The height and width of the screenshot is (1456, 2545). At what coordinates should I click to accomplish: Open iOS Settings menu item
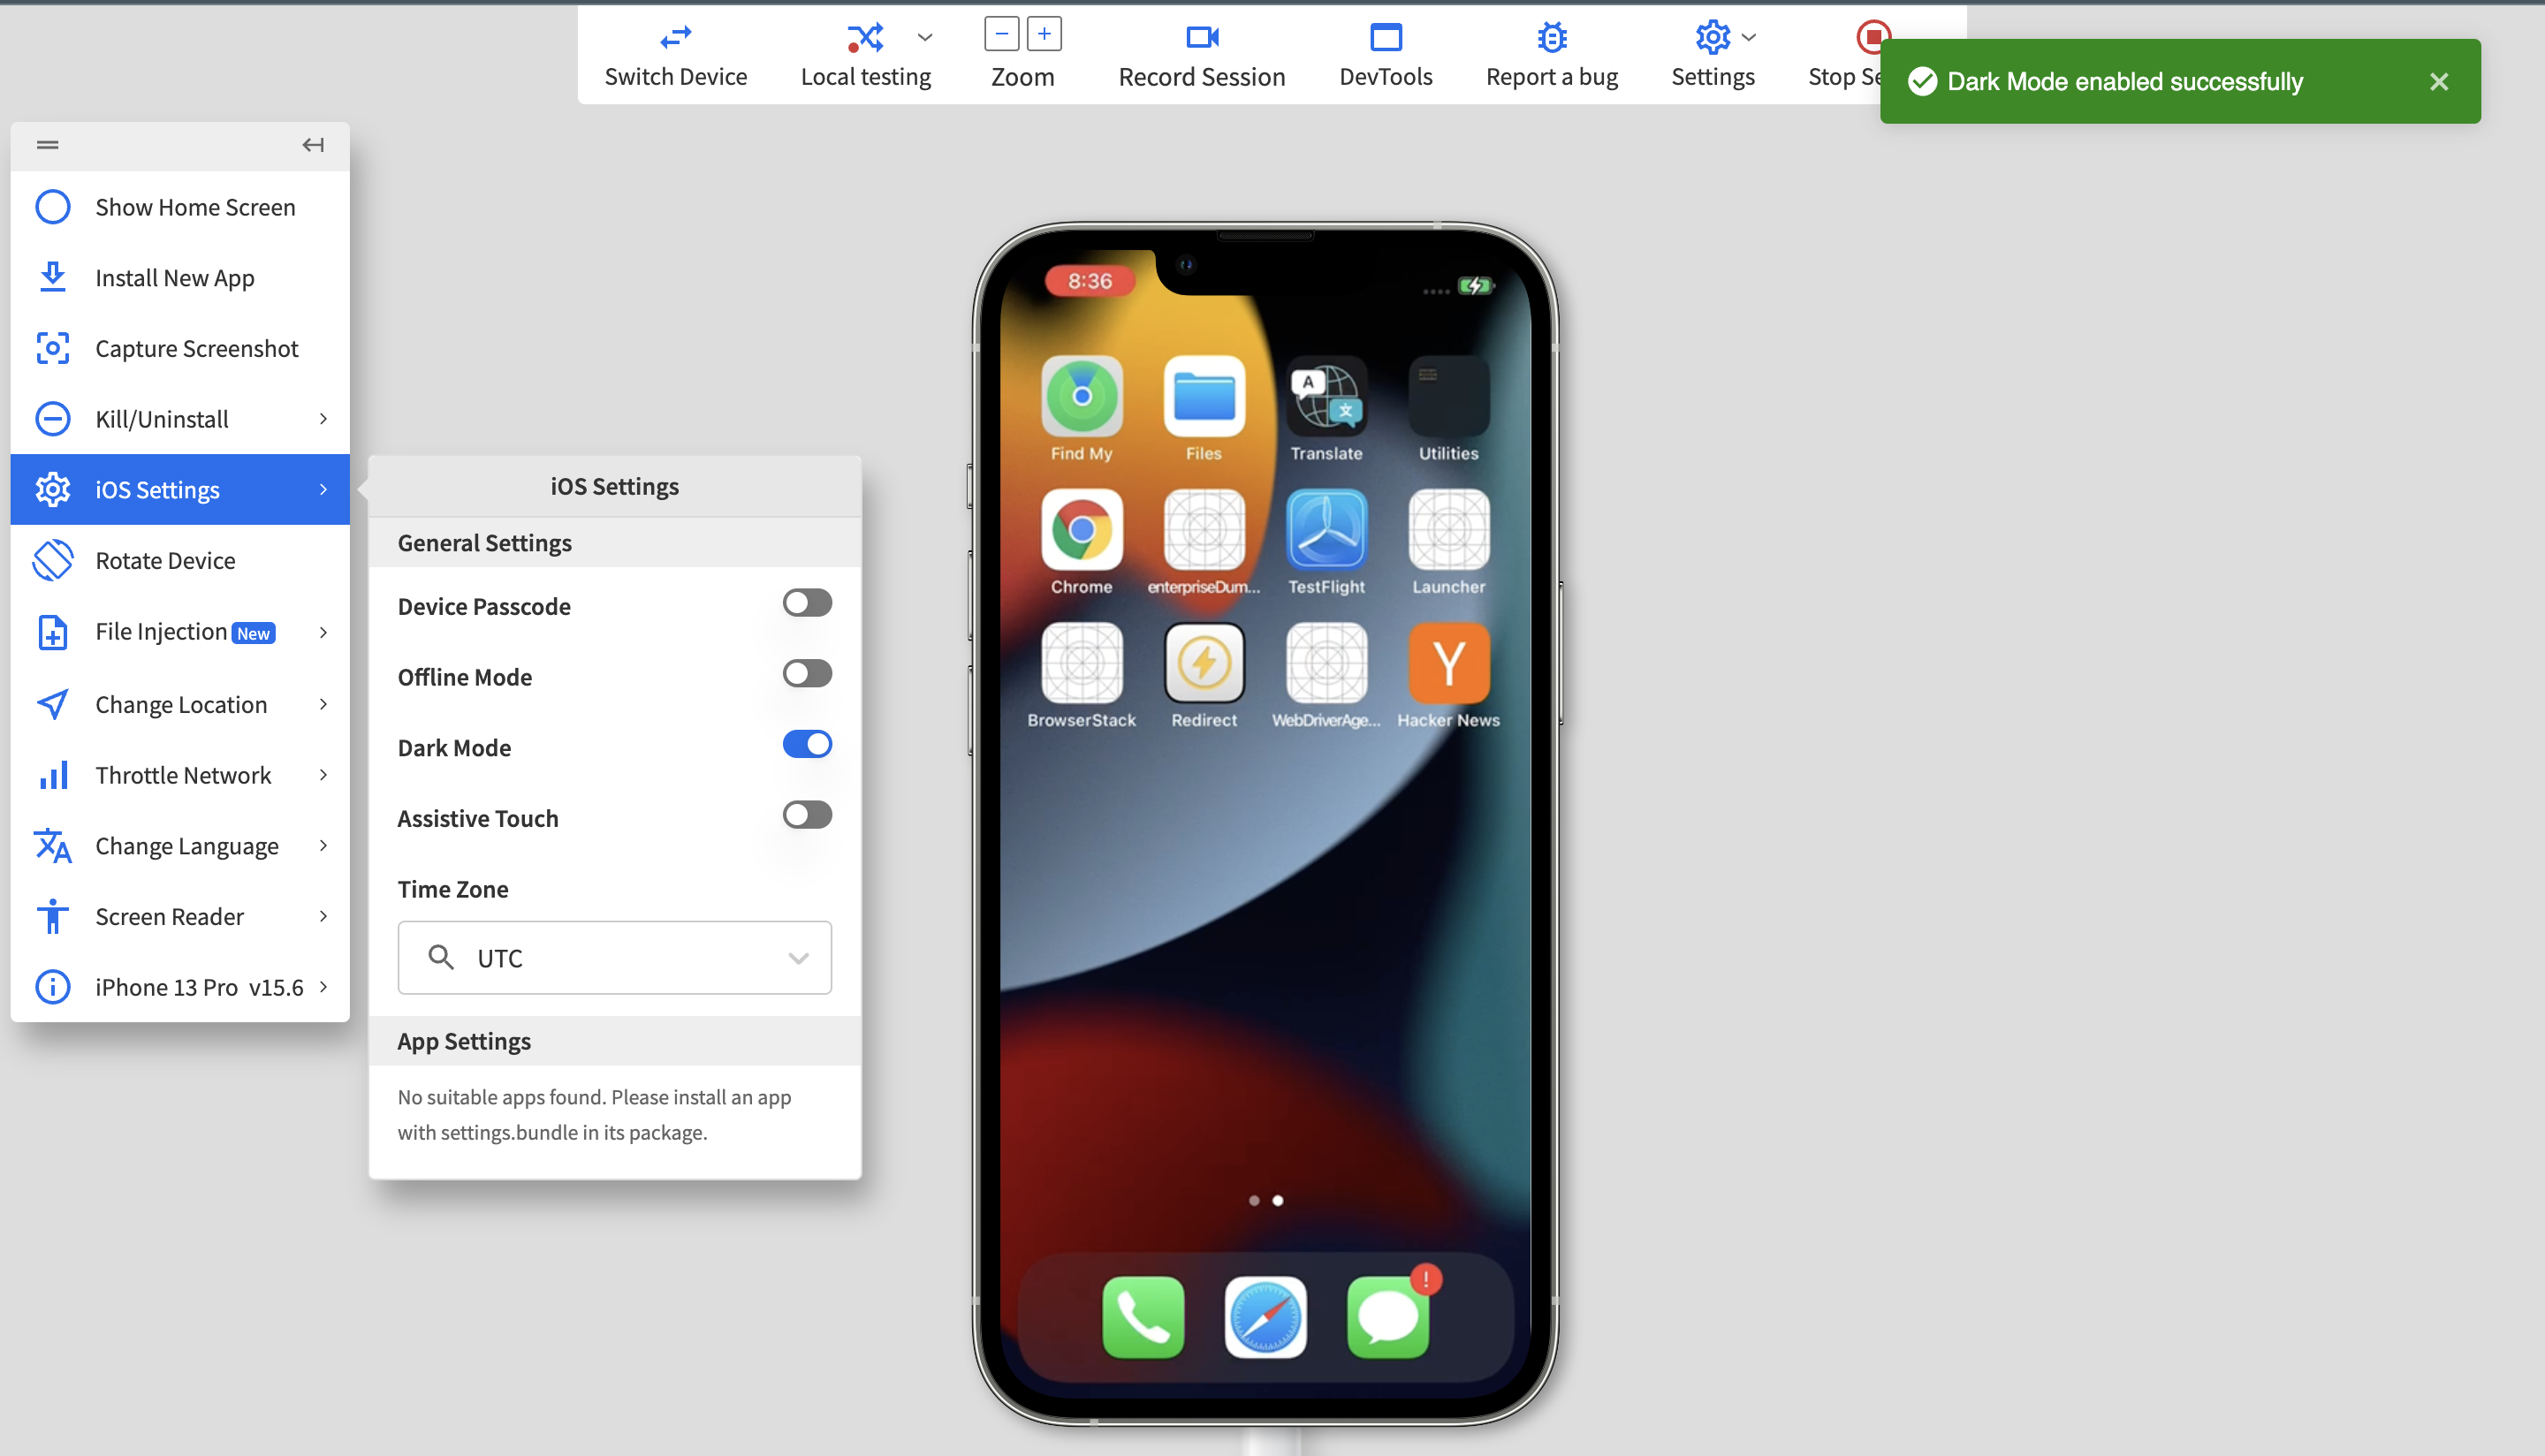point(180,489)
